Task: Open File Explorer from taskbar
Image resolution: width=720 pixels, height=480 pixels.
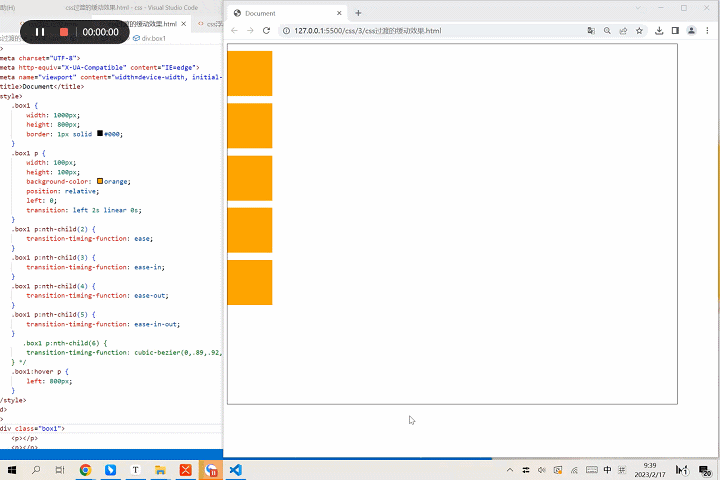Action: tap(160, 470)
